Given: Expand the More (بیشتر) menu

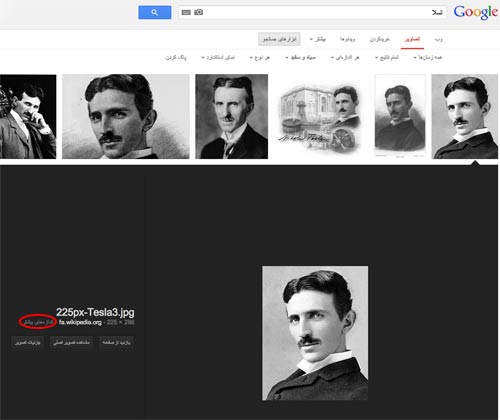Looking at the screenshot, I should tap(318, 39).
